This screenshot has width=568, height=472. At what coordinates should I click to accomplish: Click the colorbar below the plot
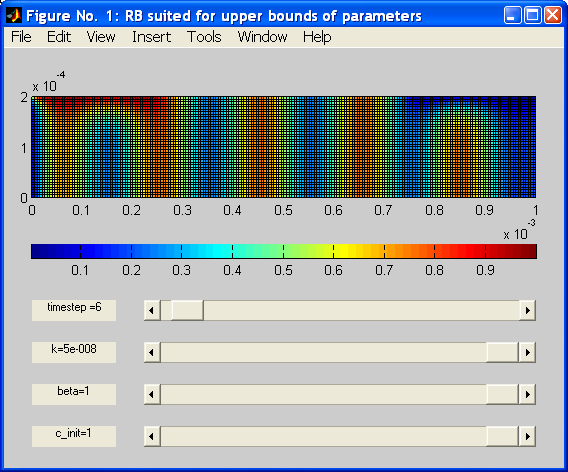tap(284, 251)
